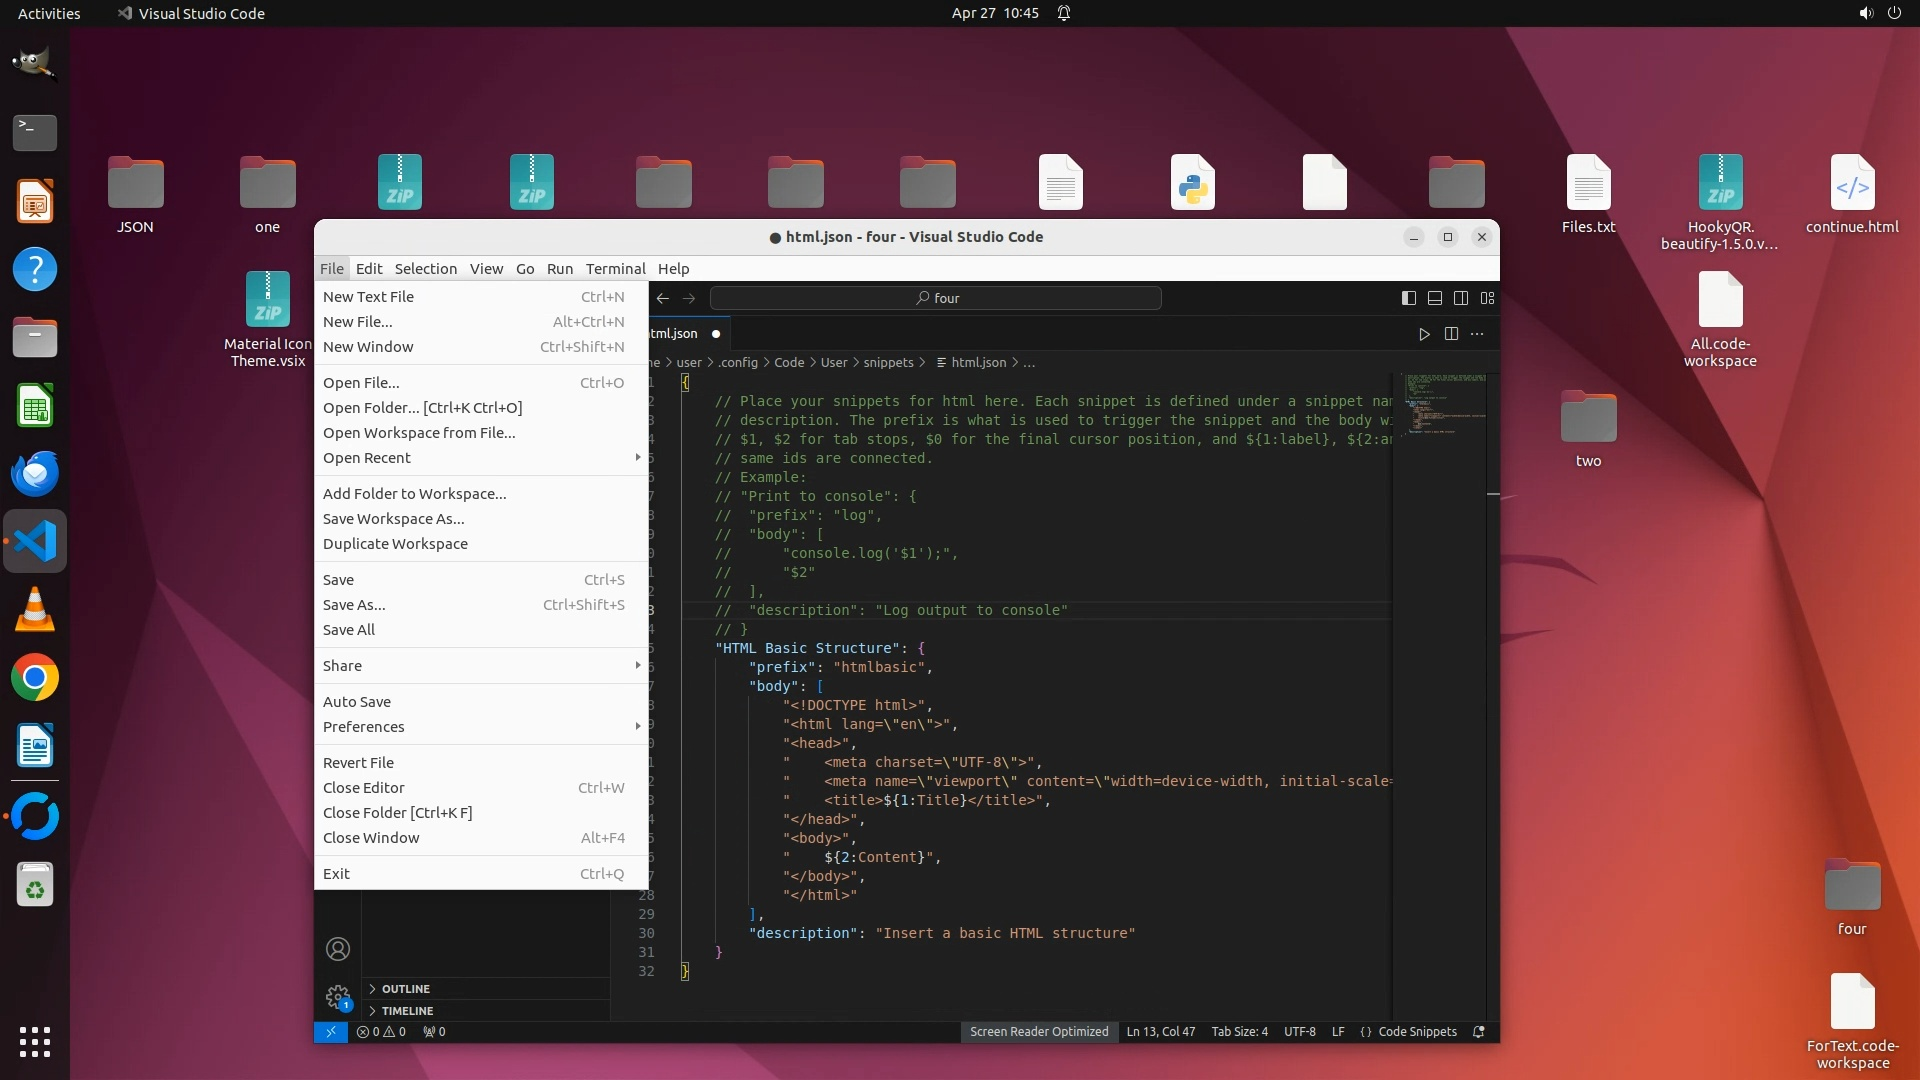Screen dimensions: 1920x1080
Task: Click Tab Size: 4 in status bar
Action: pyautogui.click(x=1239, y=1032)
